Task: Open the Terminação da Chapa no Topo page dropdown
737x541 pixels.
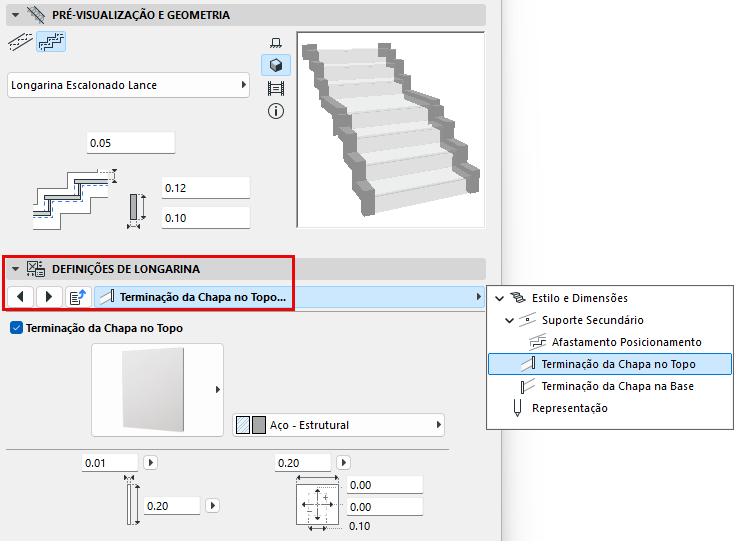Action: coord(289,297)
